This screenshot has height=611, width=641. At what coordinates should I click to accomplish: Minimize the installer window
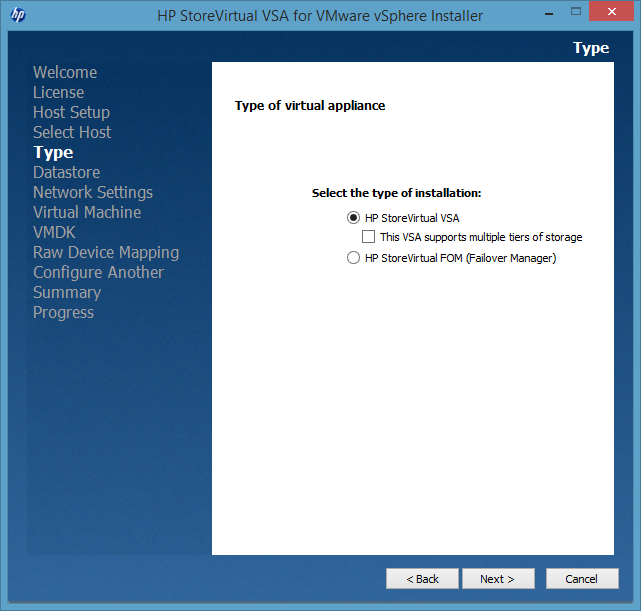coord(549,12)
